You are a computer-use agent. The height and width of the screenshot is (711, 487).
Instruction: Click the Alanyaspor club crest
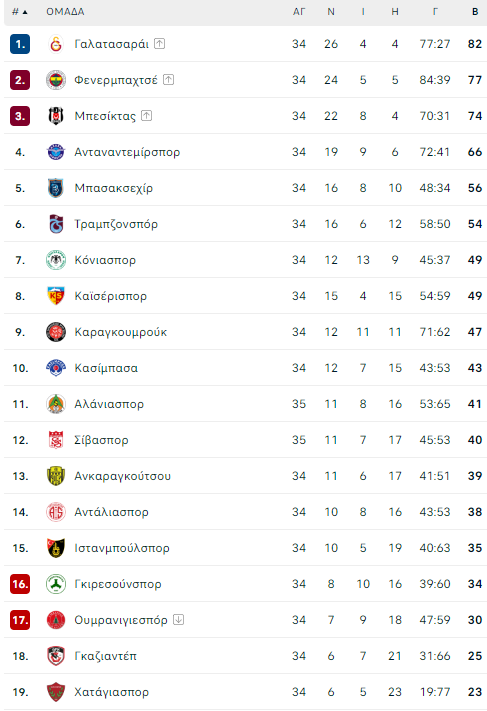pos(56,404)
